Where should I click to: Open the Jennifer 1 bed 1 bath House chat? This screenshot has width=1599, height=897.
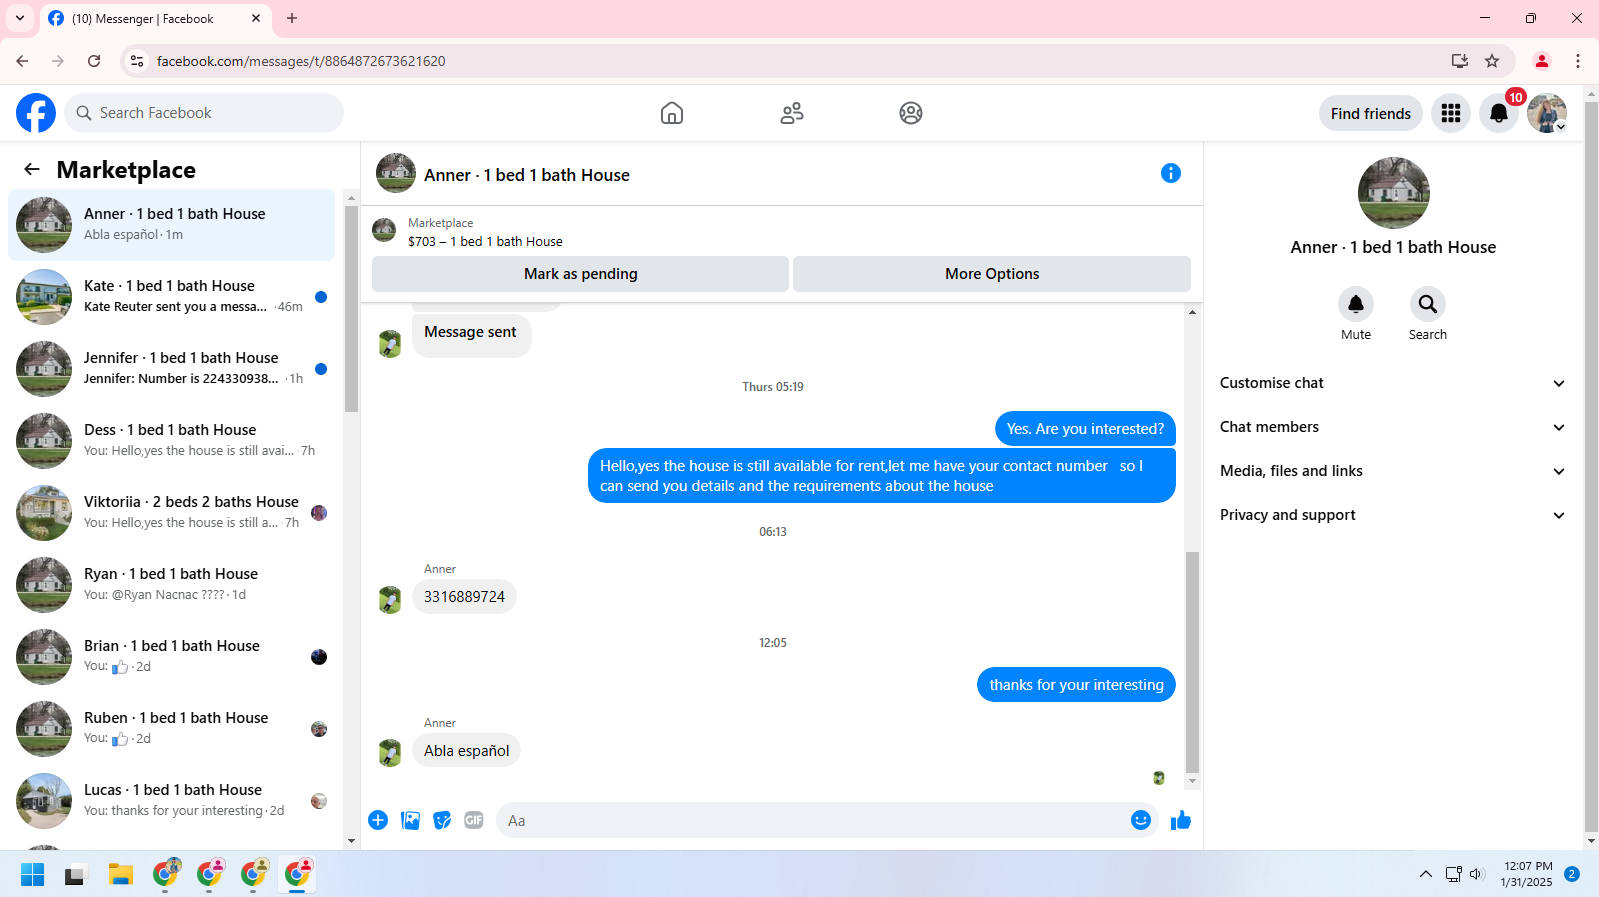click(171, 369)
